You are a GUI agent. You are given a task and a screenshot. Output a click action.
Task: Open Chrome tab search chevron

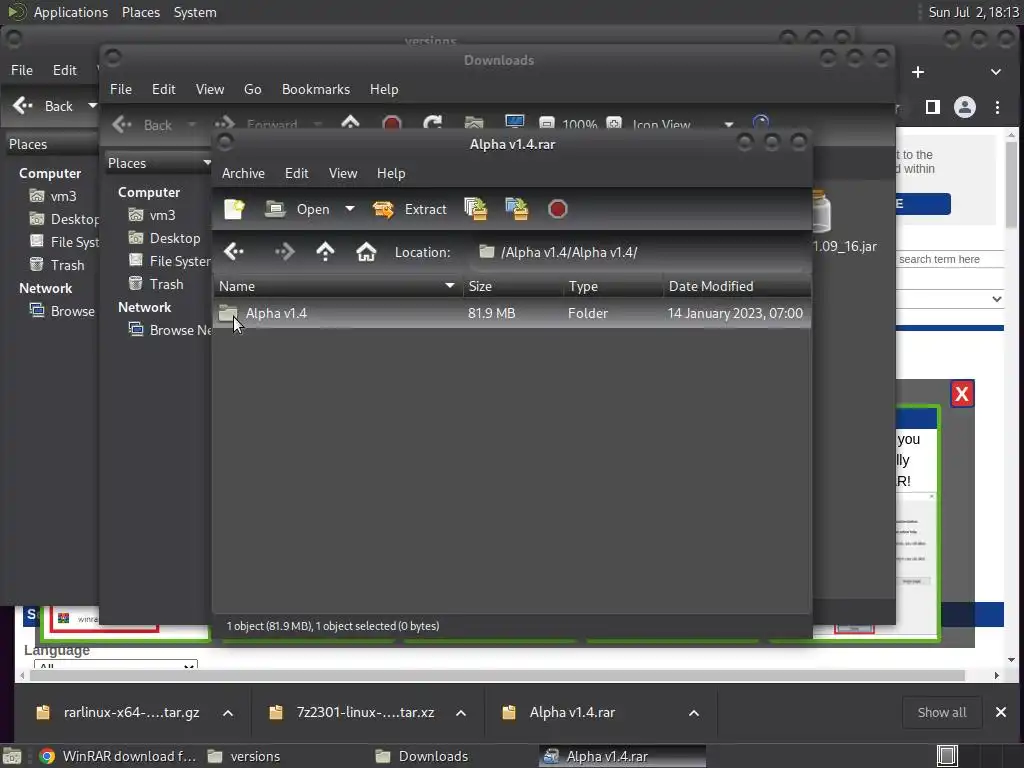[x=996, y=72]
